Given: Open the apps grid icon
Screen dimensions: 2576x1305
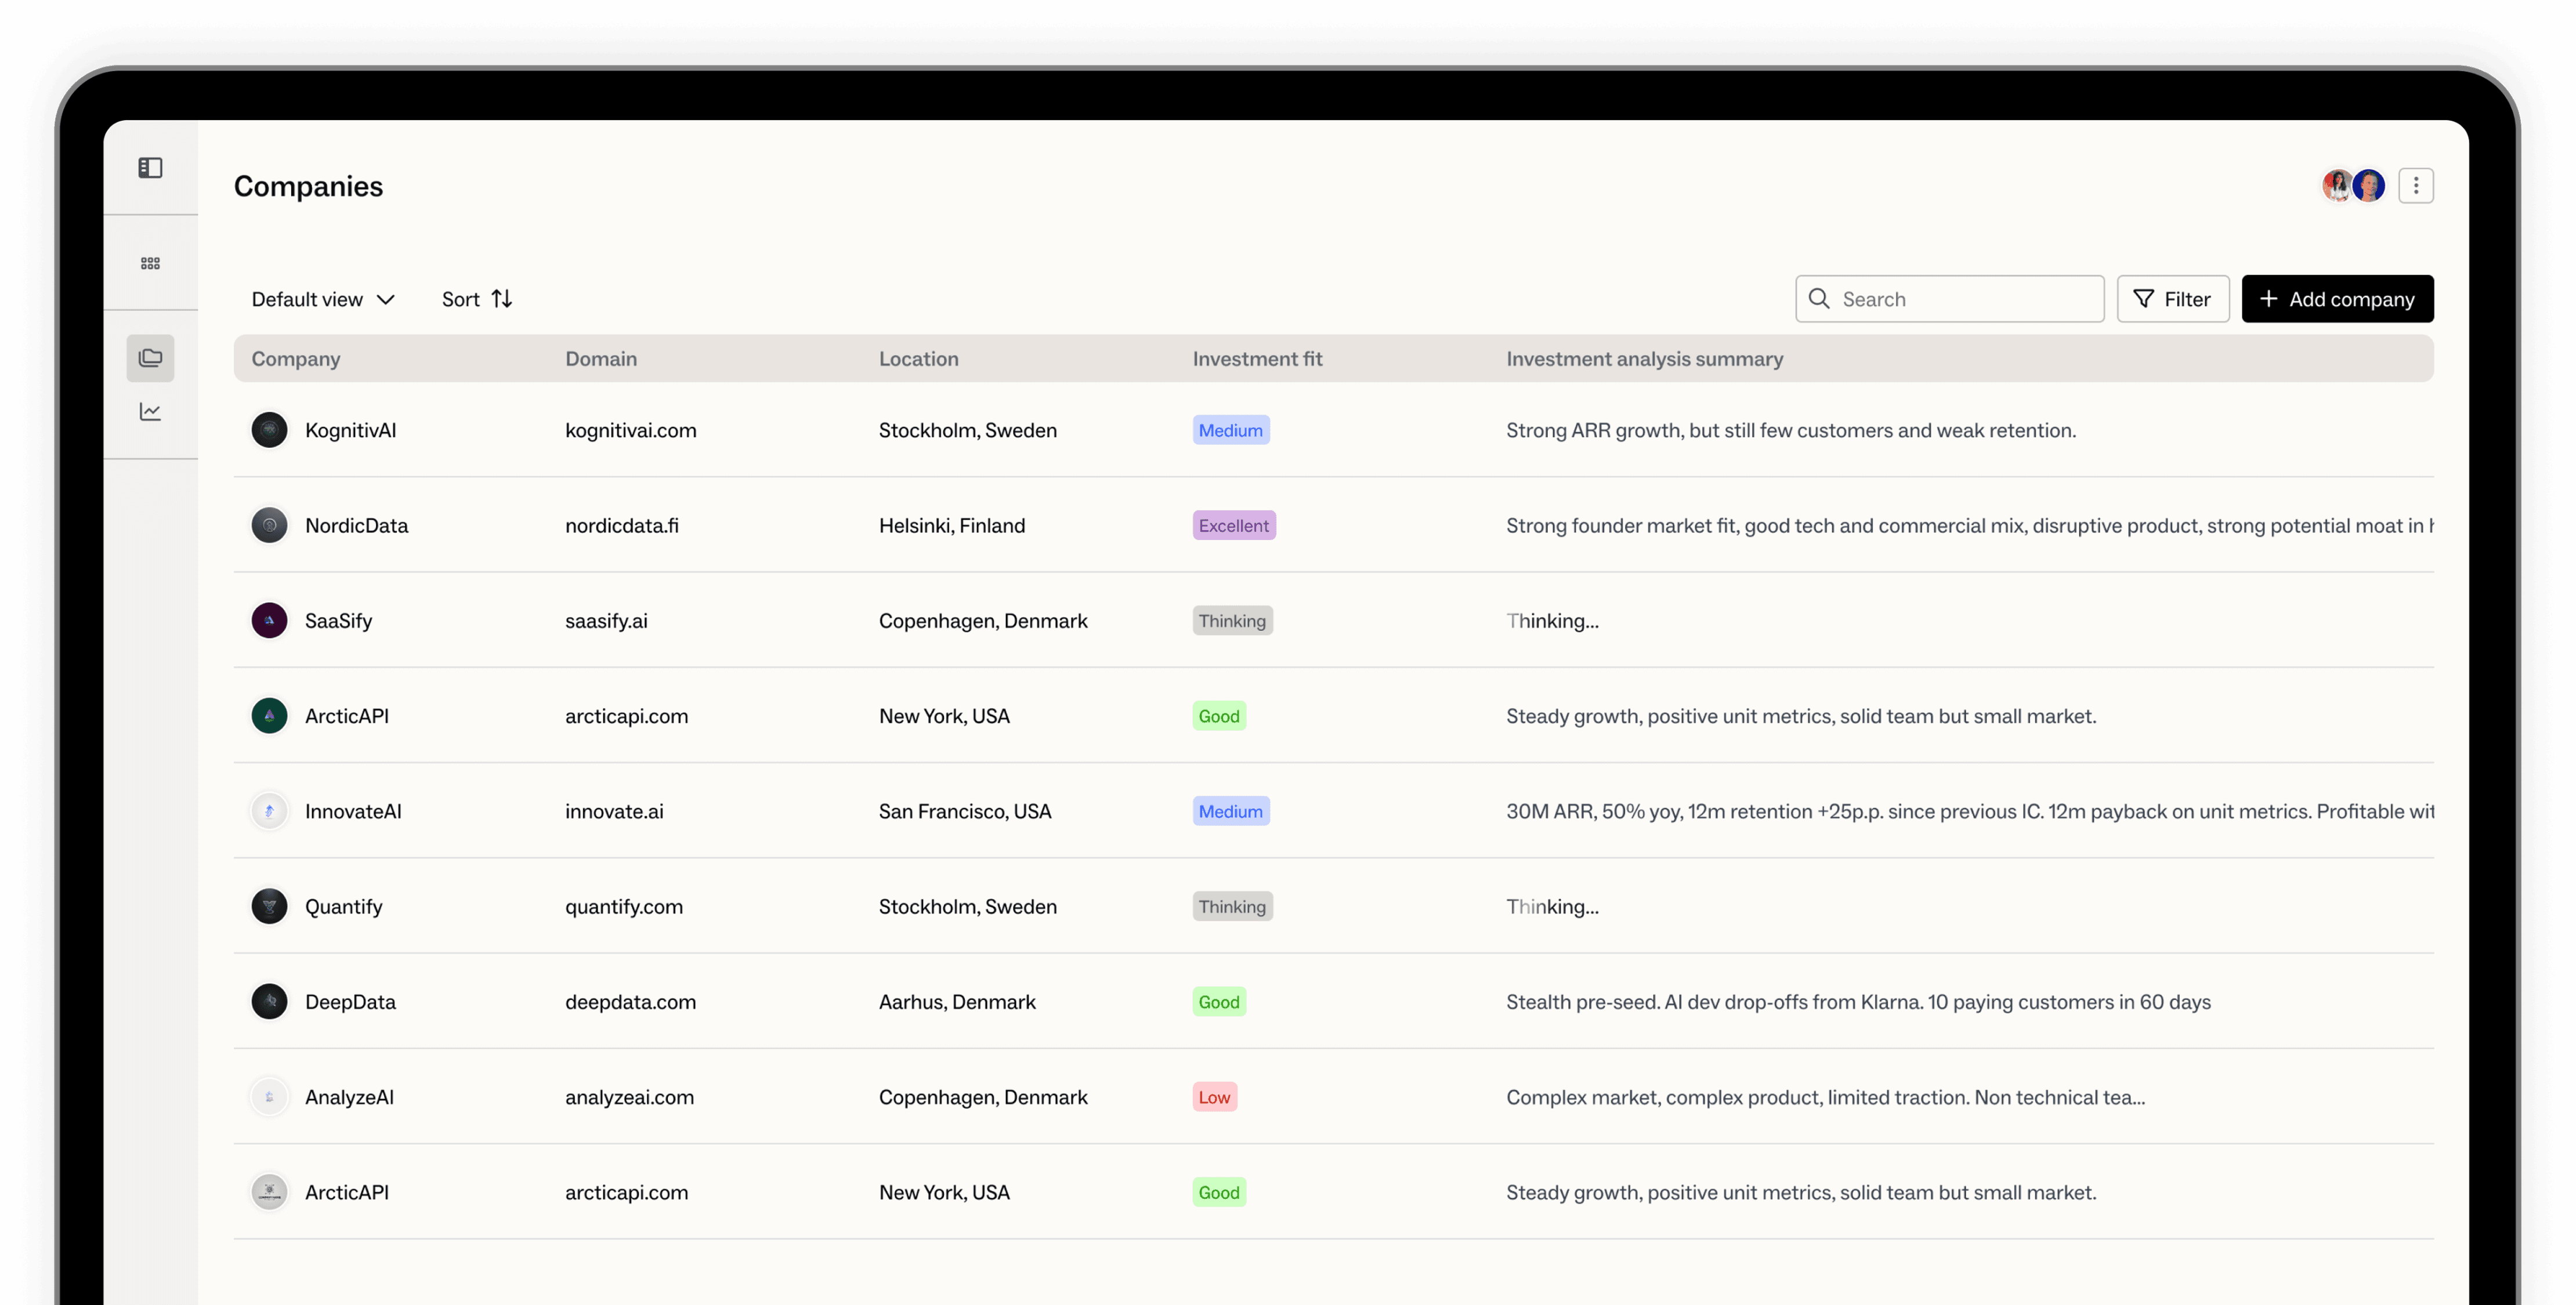Looking at the screenshot, I should [150, 263].
